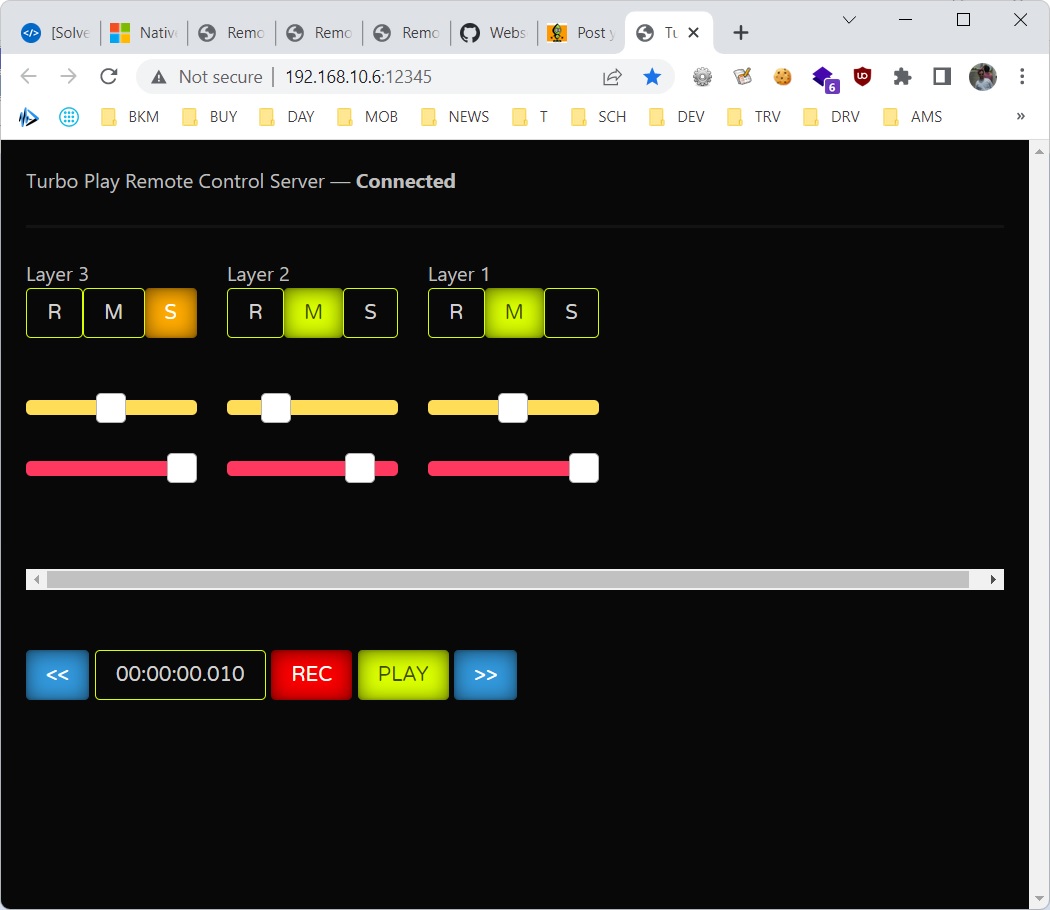
Task: Open the BUY bookmarks folder
Action: pos(210,117)
